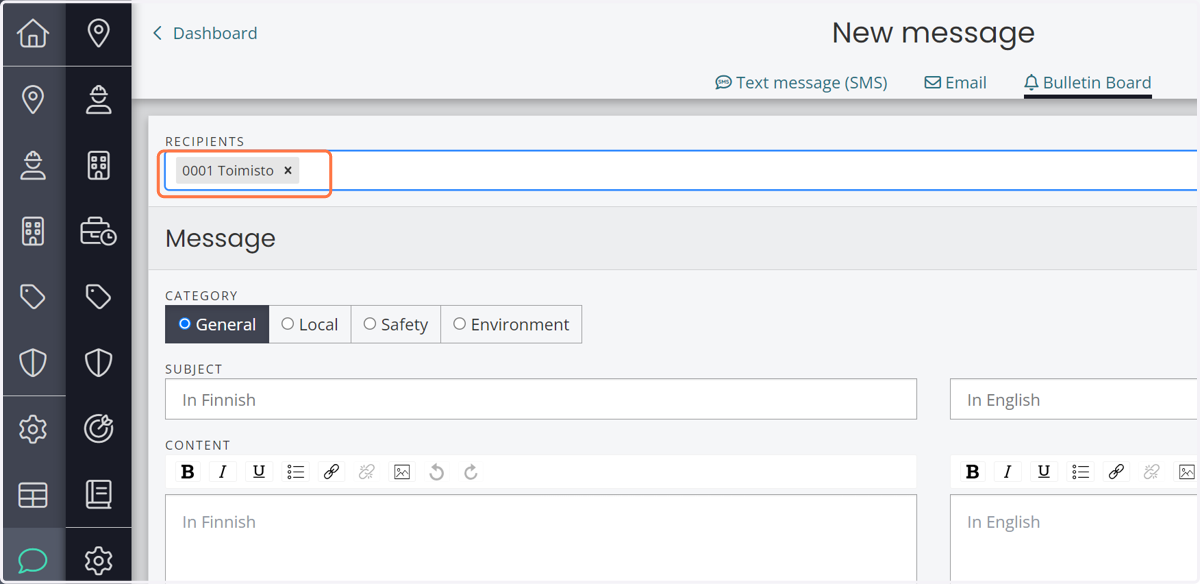Click undo in the Finnish content toolbar
1200x584 pixels.
[436, 472]
